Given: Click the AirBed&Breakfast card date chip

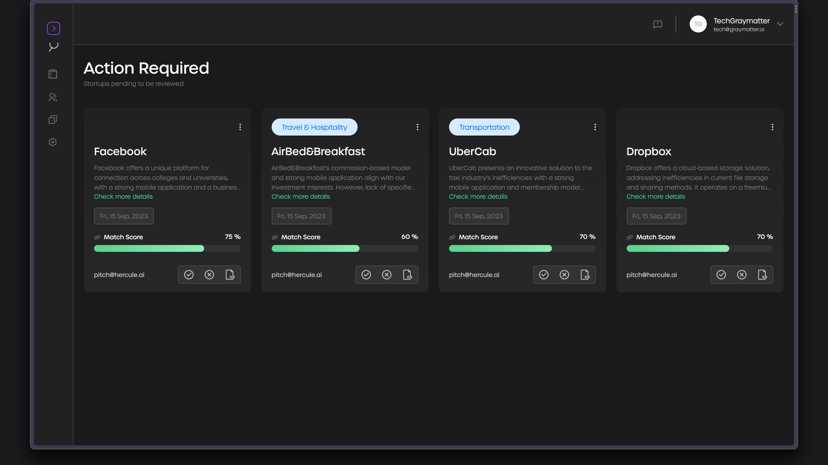Looking at the screenshot, I should tap(301, 216).
